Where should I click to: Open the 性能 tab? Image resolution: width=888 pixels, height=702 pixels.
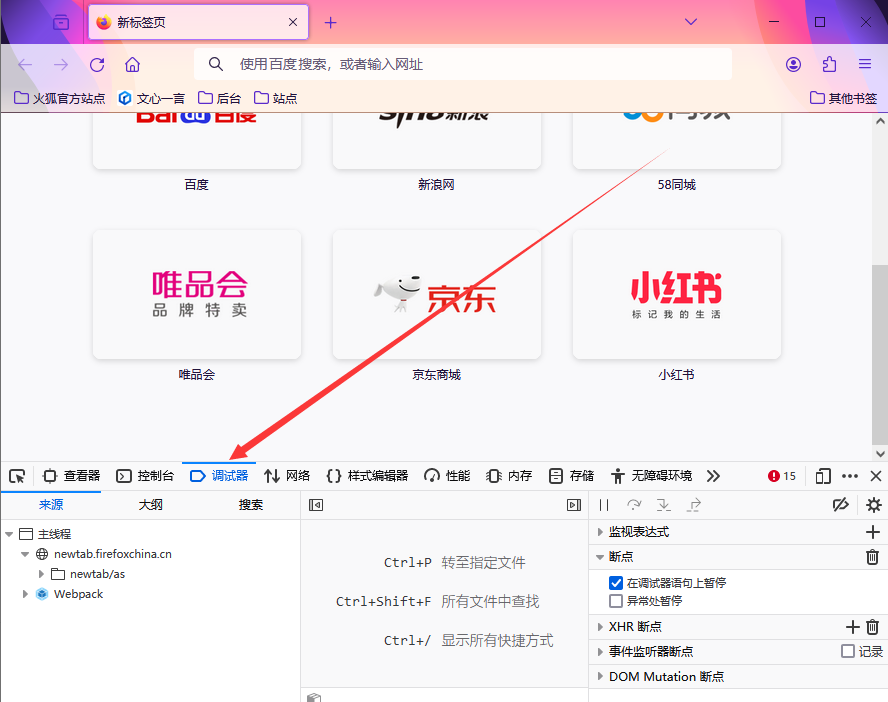(447, 476)
